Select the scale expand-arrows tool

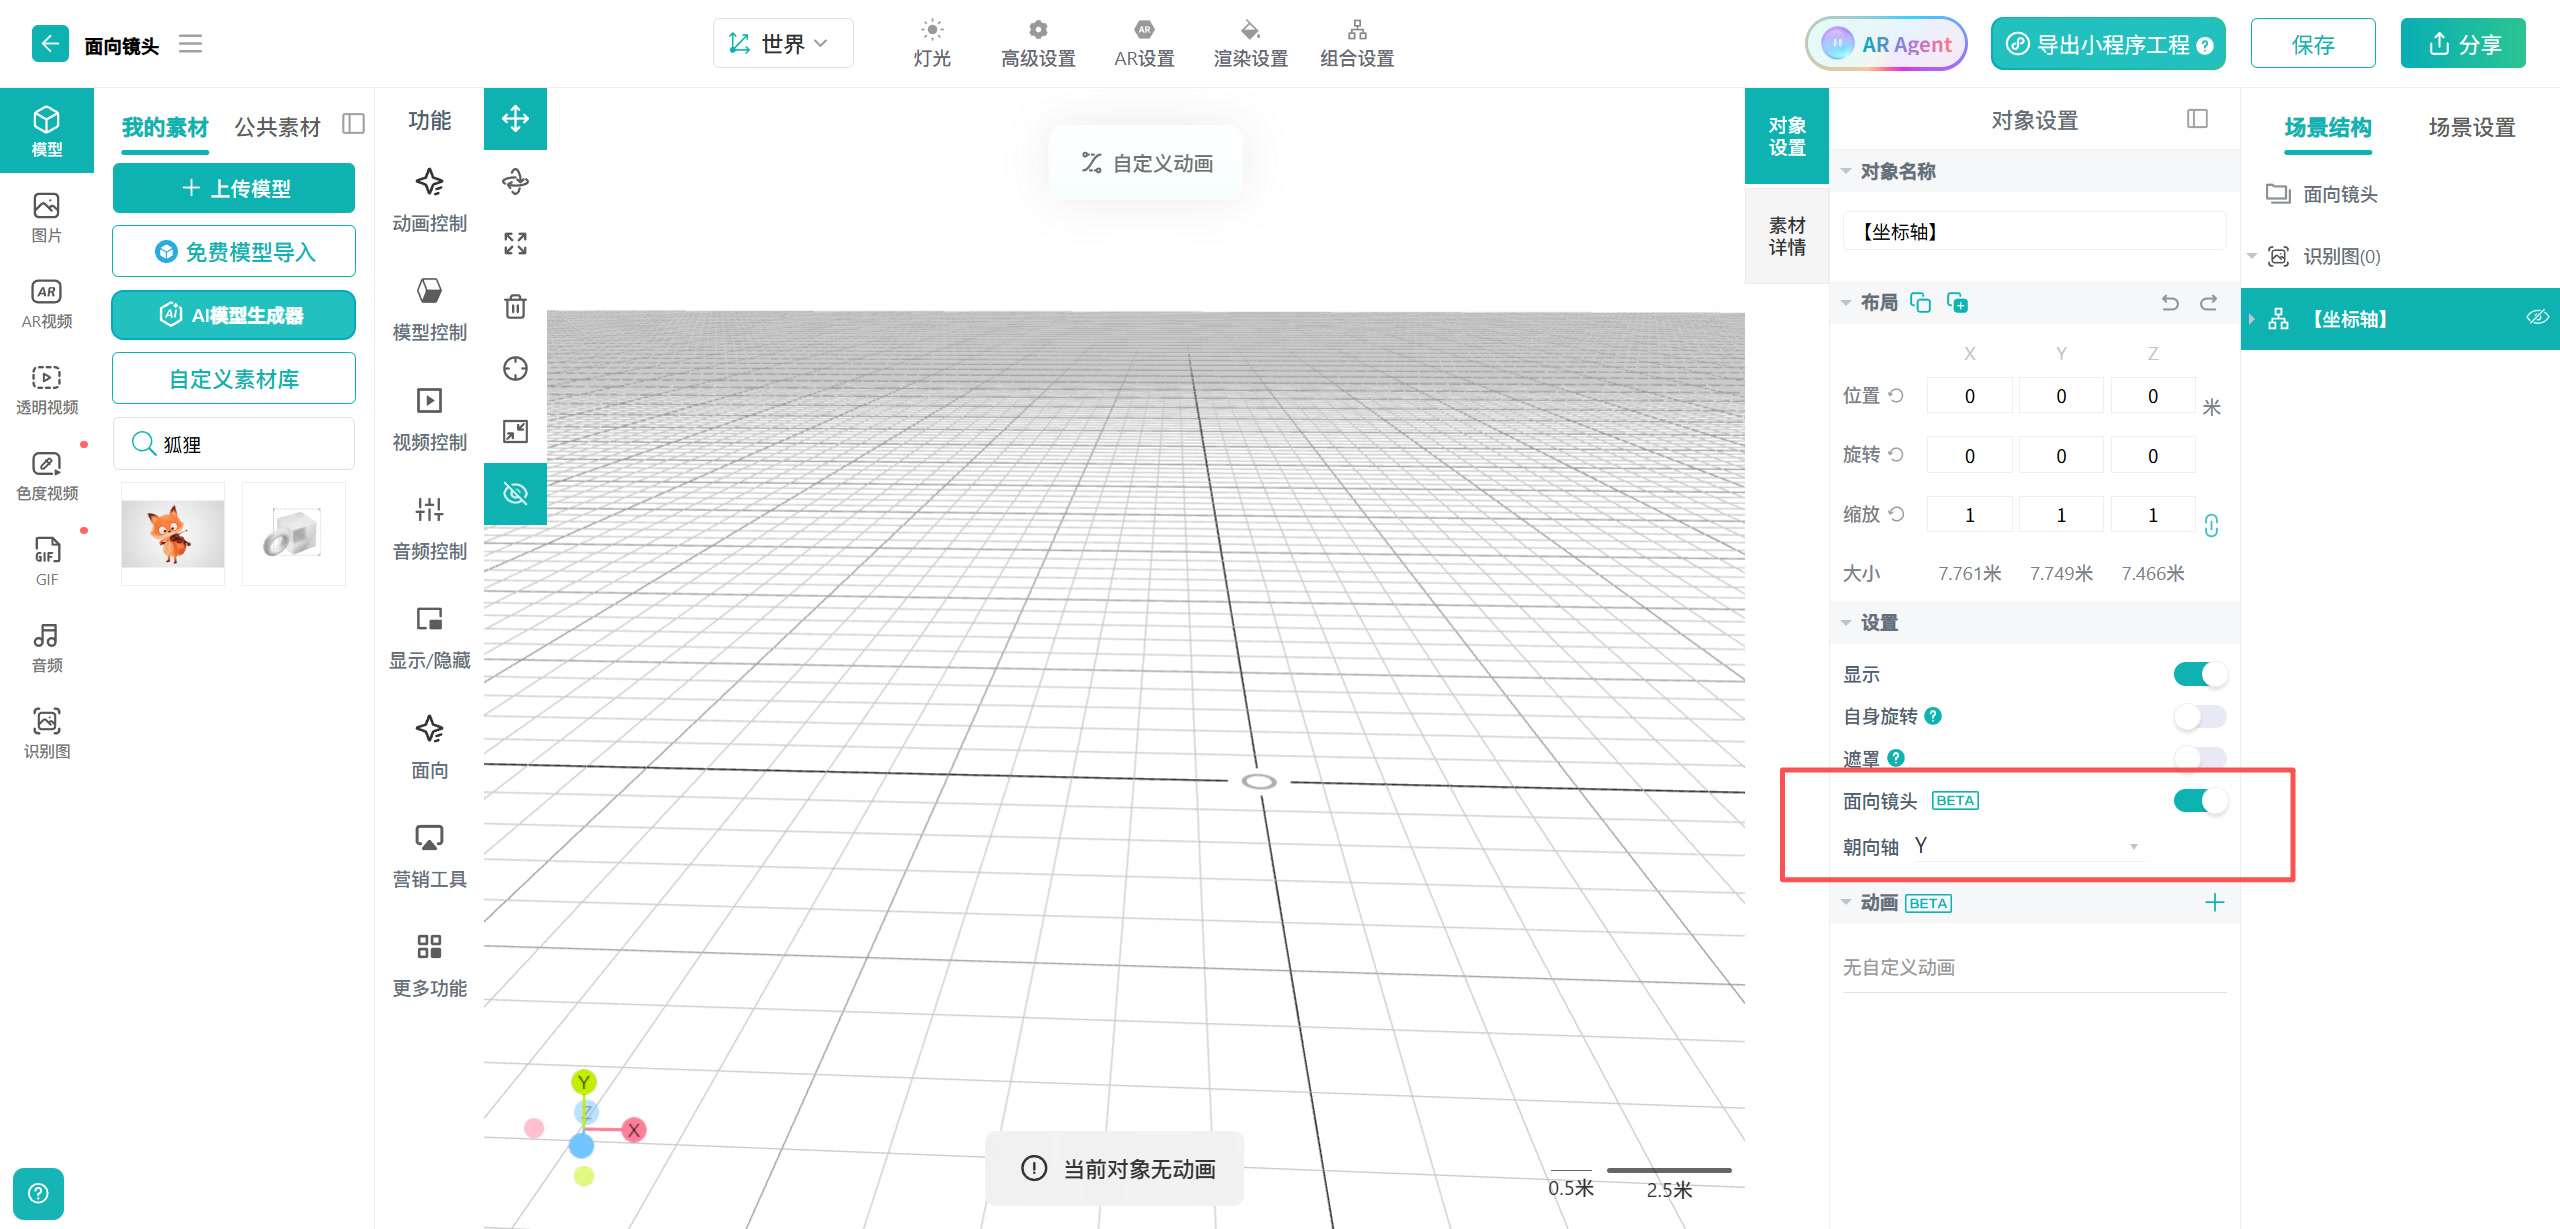515,243
